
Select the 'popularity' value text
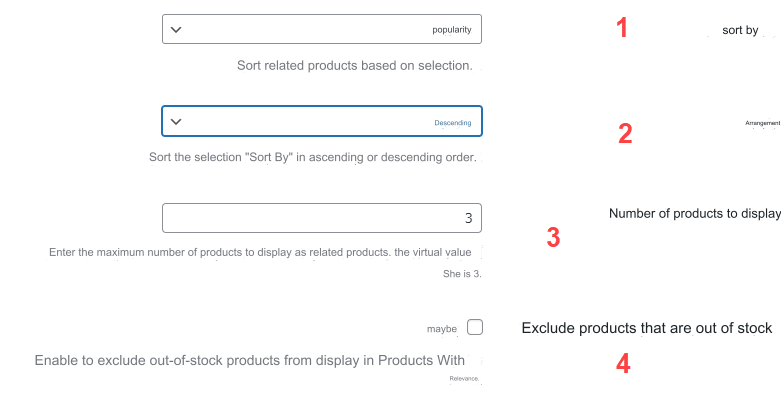(452, 30)
